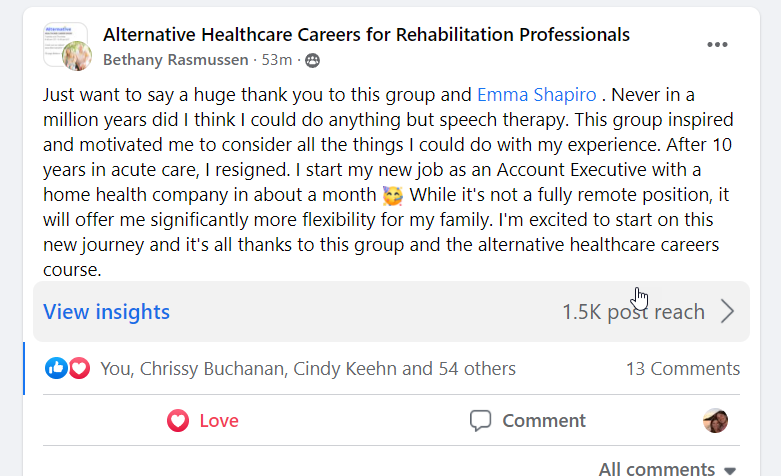The image size is (781, 476).
Task: Open the group name title link
Action: pos(366,35)
